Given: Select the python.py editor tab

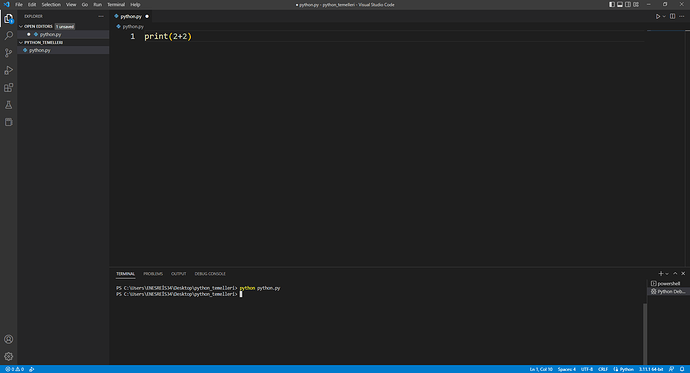Looking at the screenshot, I should pos(131,16).
